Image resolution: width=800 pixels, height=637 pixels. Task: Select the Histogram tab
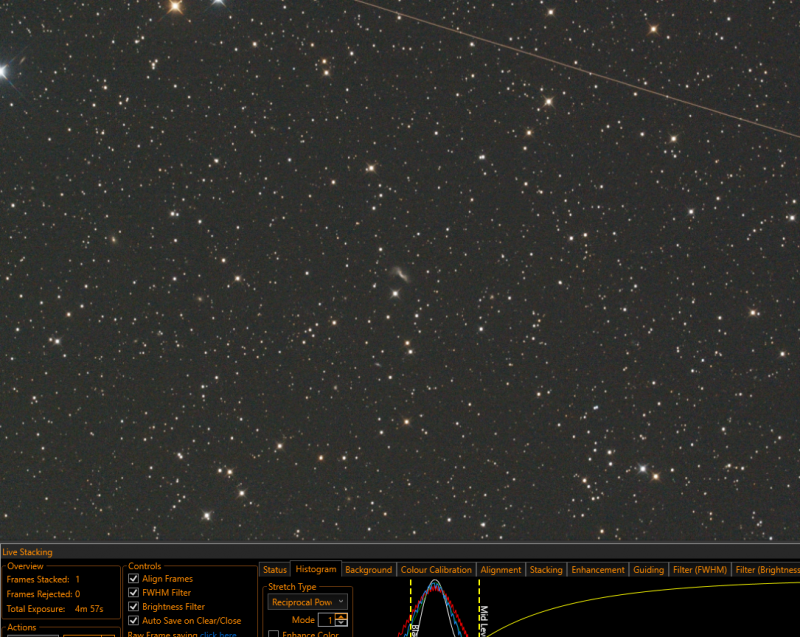[316, 569]
